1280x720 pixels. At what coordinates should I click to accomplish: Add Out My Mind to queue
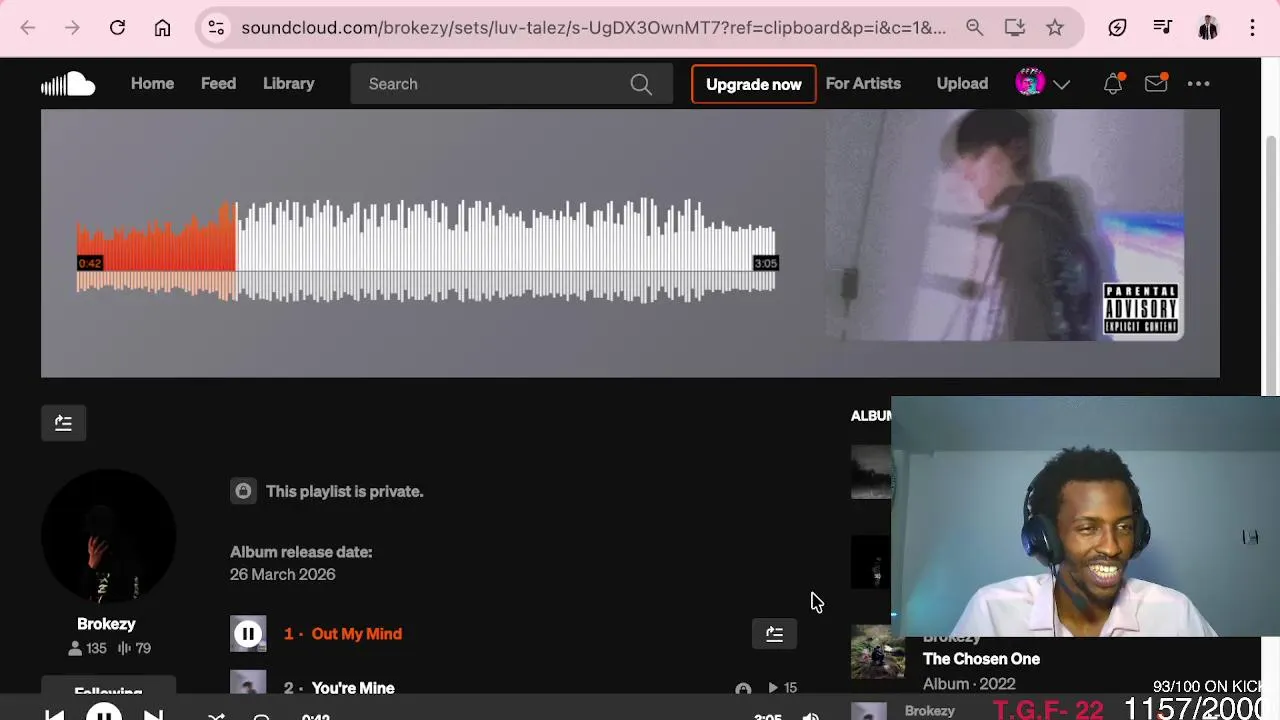coord(774,634)
